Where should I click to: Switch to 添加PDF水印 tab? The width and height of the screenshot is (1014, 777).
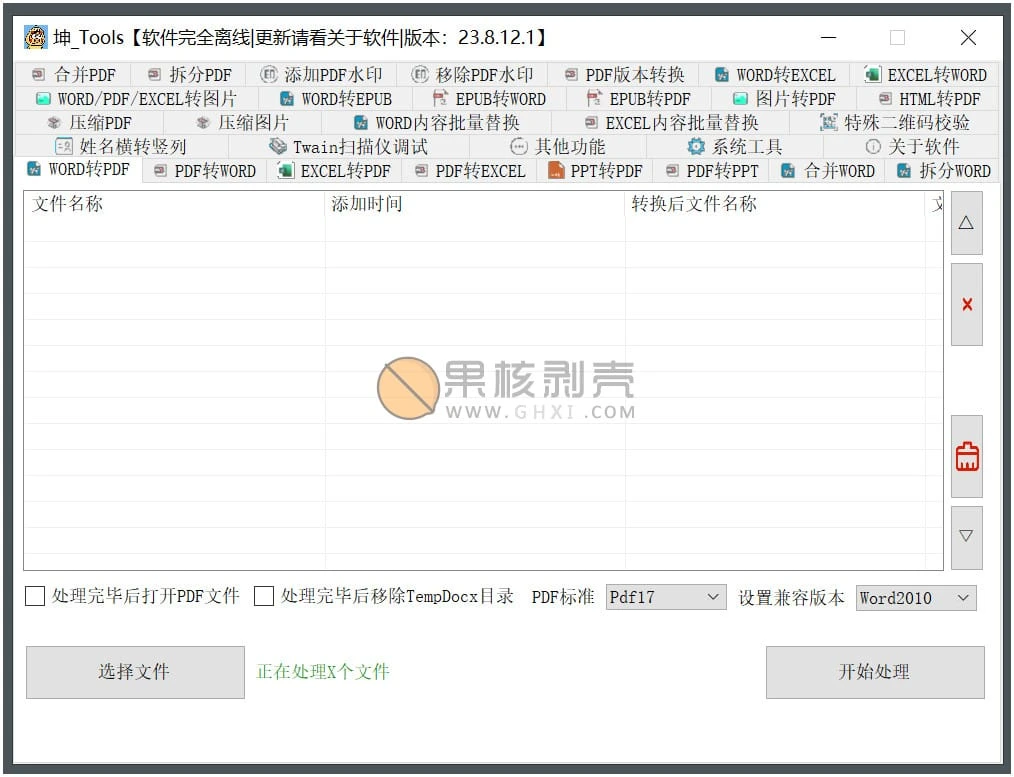tap(321, 75)
